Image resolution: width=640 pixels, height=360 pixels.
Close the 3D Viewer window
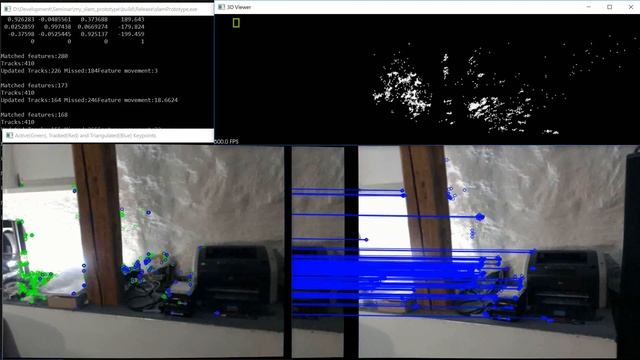pyautogui.click(x=631, y=7)
